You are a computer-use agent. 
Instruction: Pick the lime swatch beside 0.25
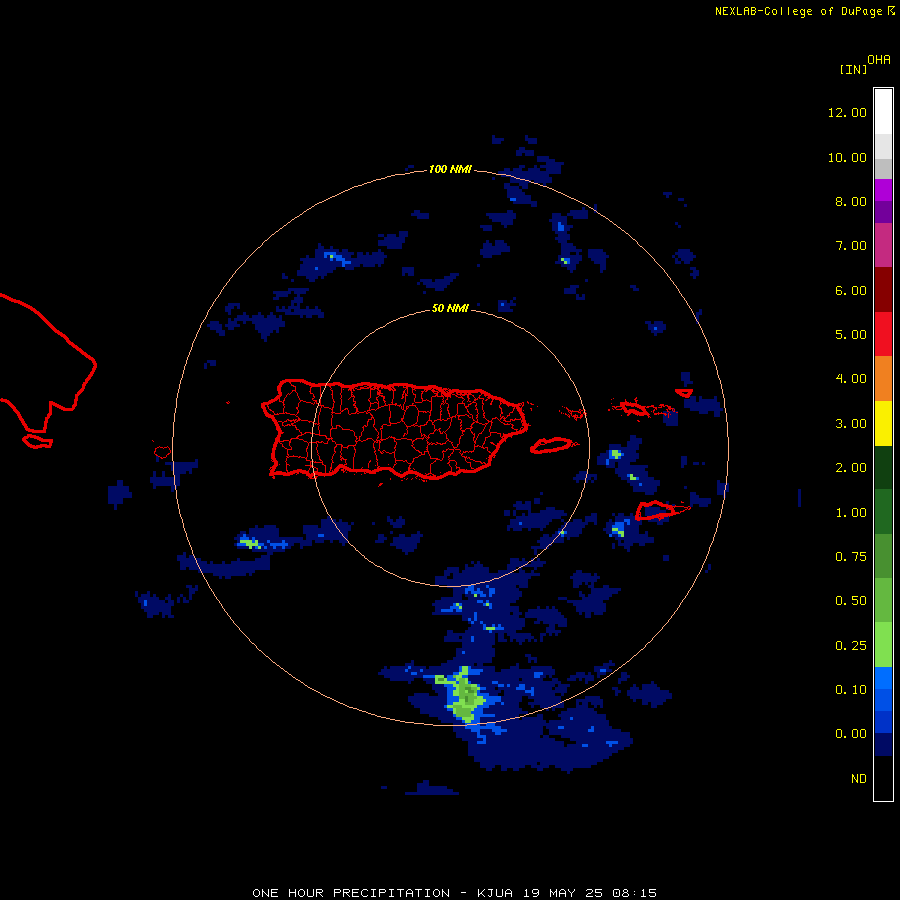pos(883,645)
